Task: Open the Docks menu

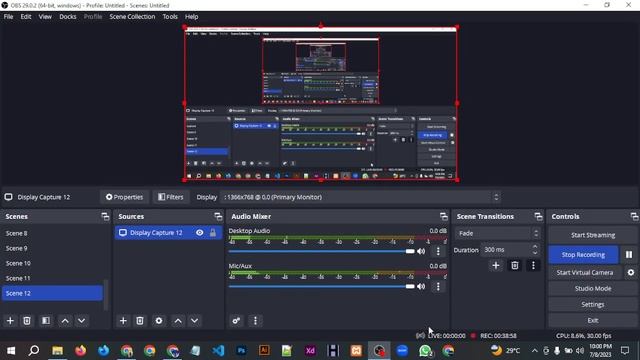Action: tap(68, 17)
